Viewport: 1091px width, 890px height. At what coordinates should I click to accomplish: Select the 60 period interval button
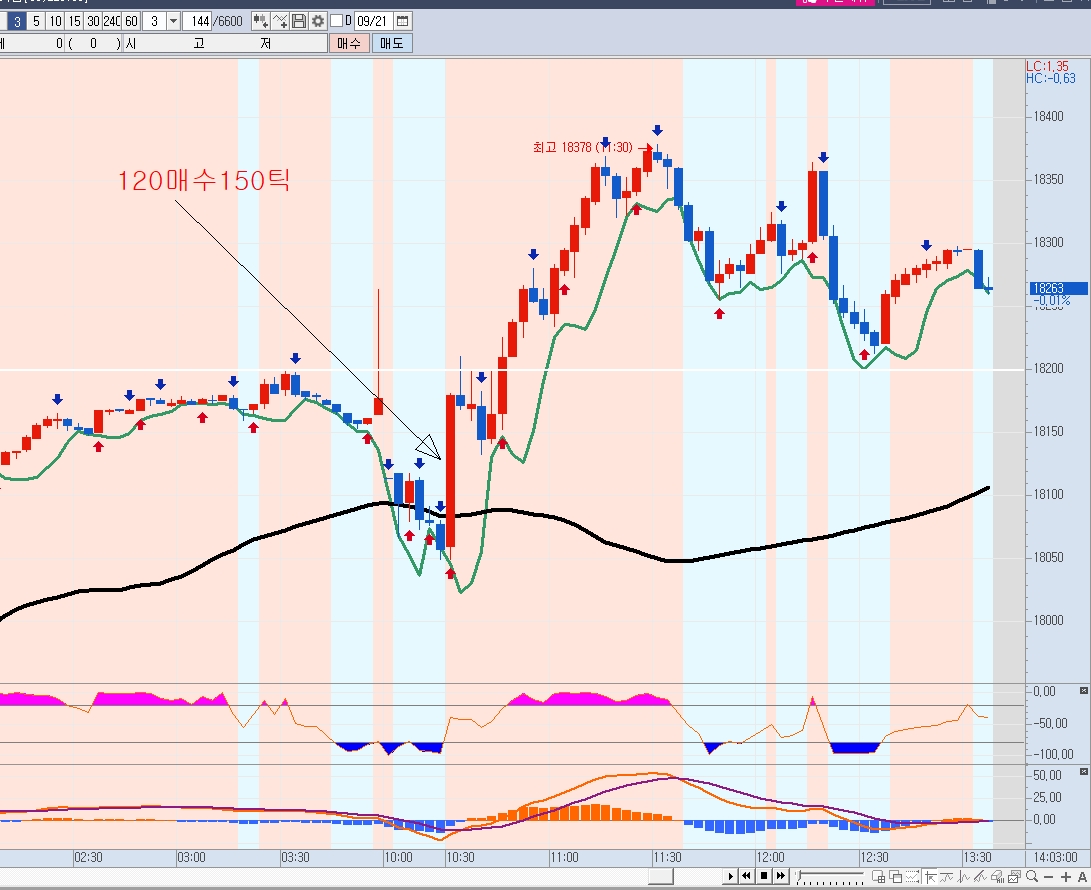tap(131, 20)
